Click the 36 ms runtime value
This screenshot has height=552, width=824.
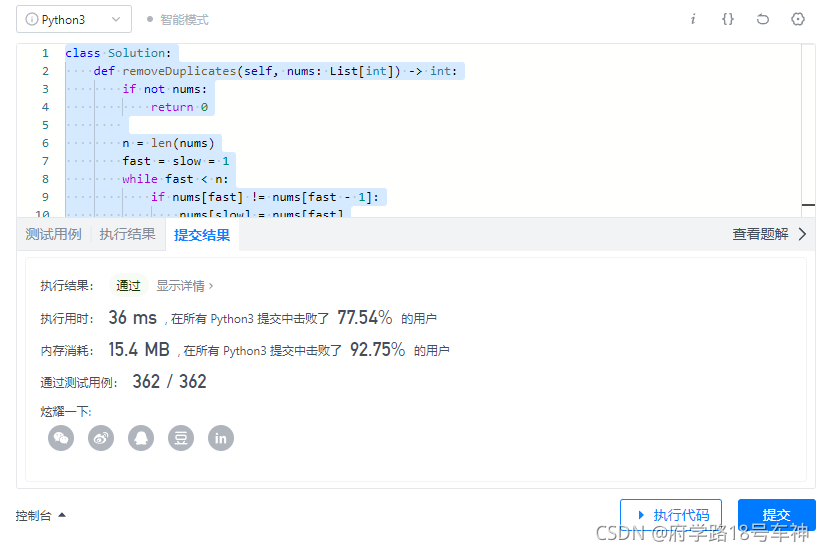coord(132,318)
